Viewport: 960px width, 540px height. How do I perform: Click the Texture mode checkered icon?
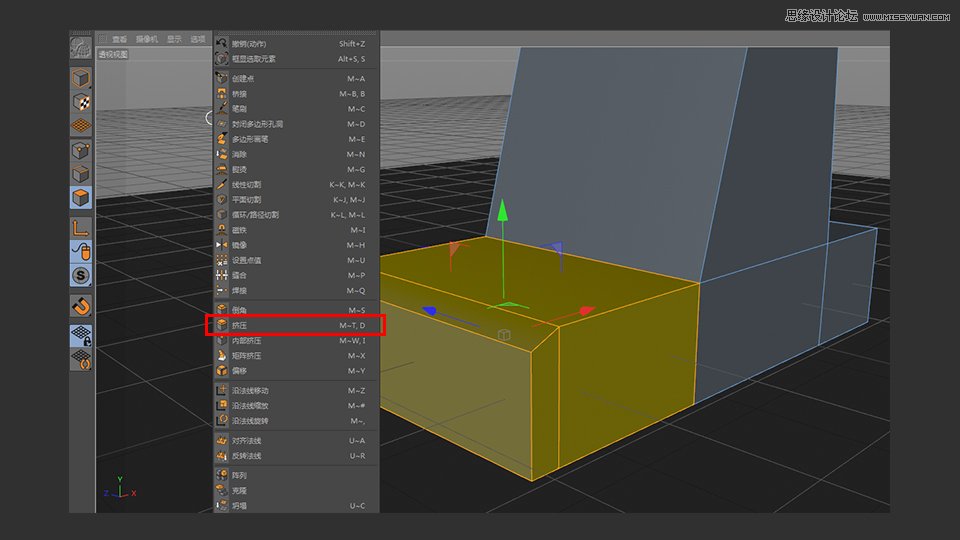tap(82, 102)
